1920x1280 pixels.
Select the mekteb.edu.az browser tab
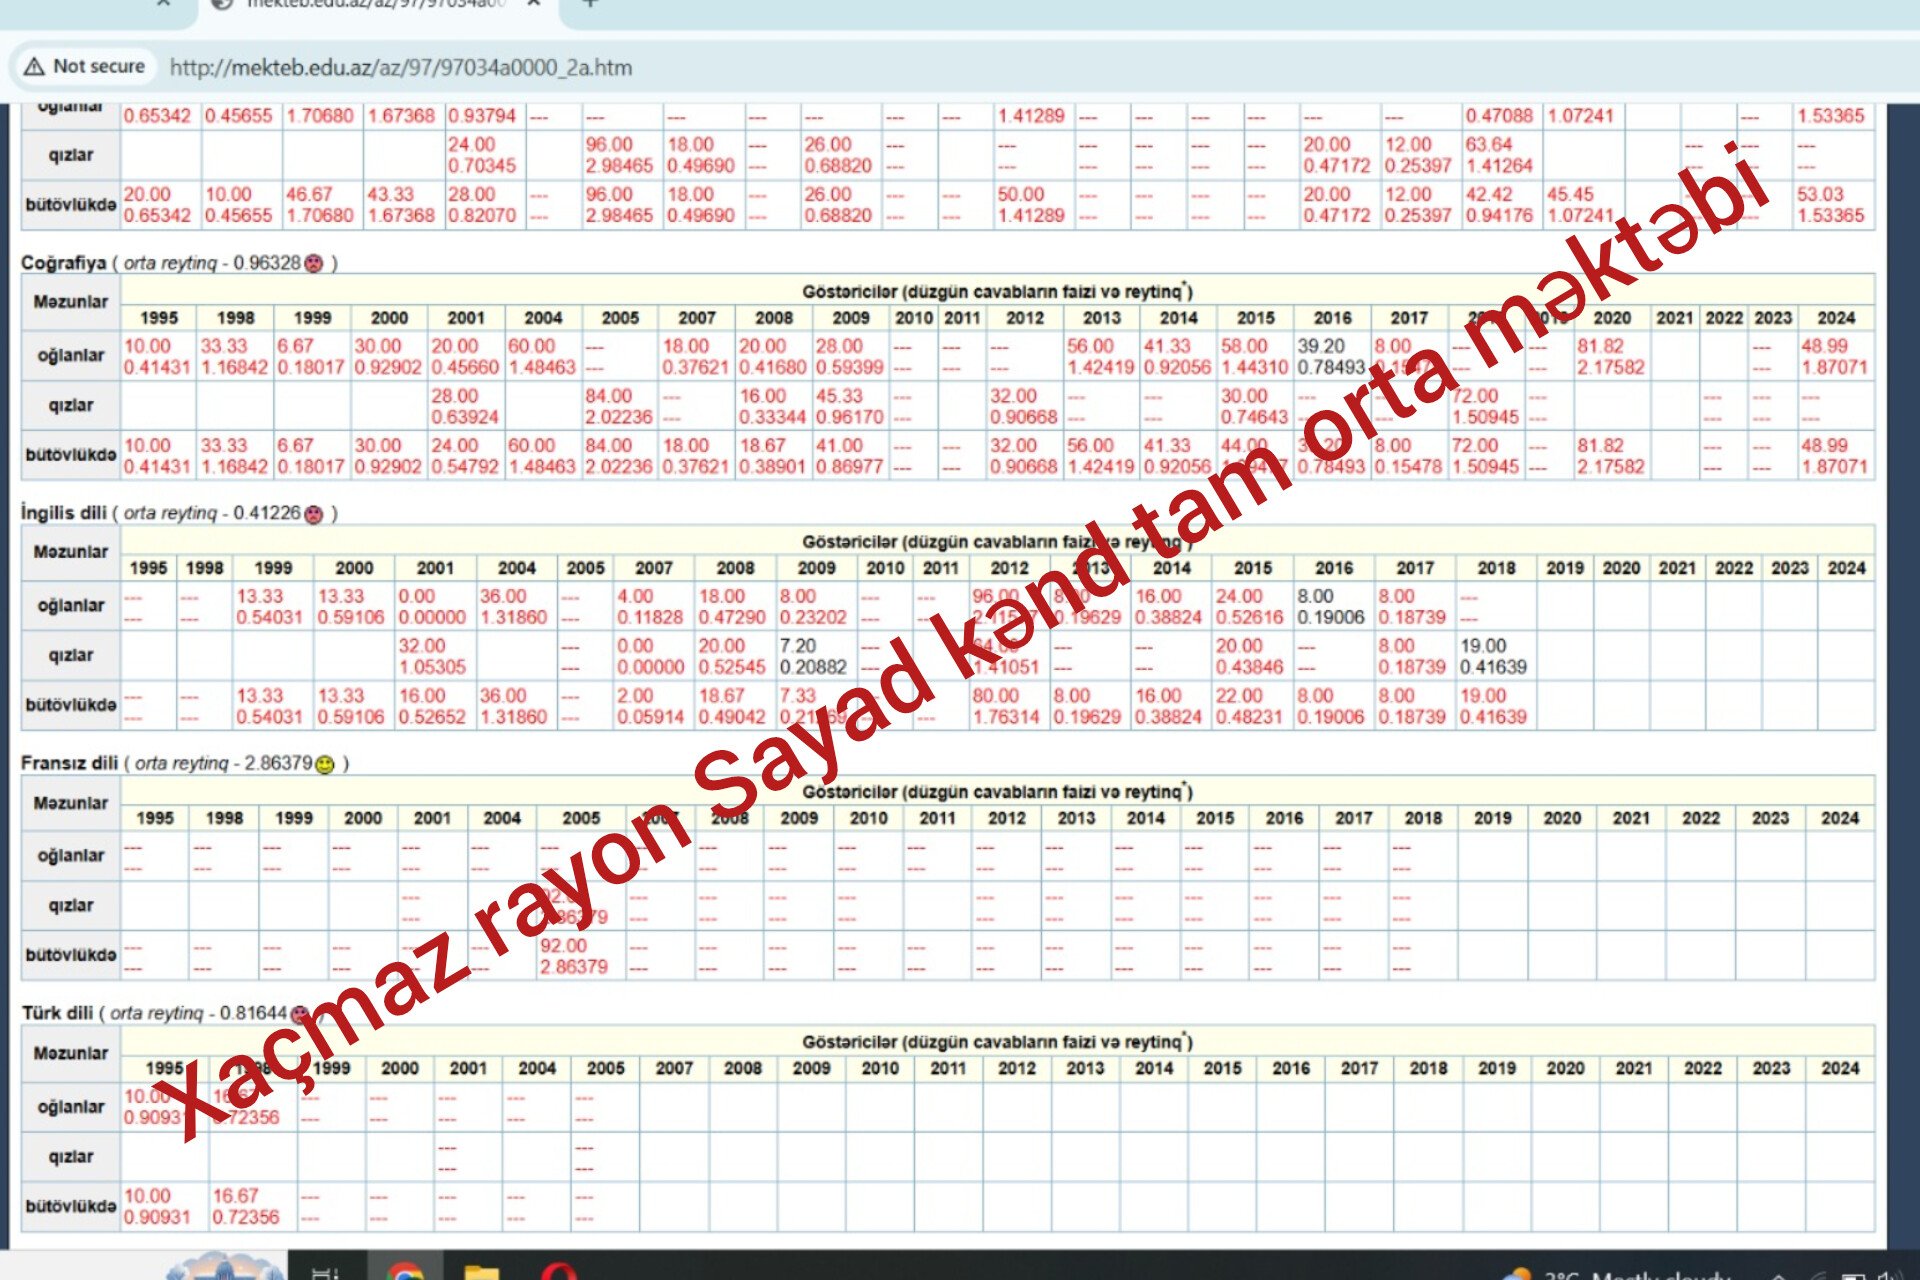(x=370, y=4)
